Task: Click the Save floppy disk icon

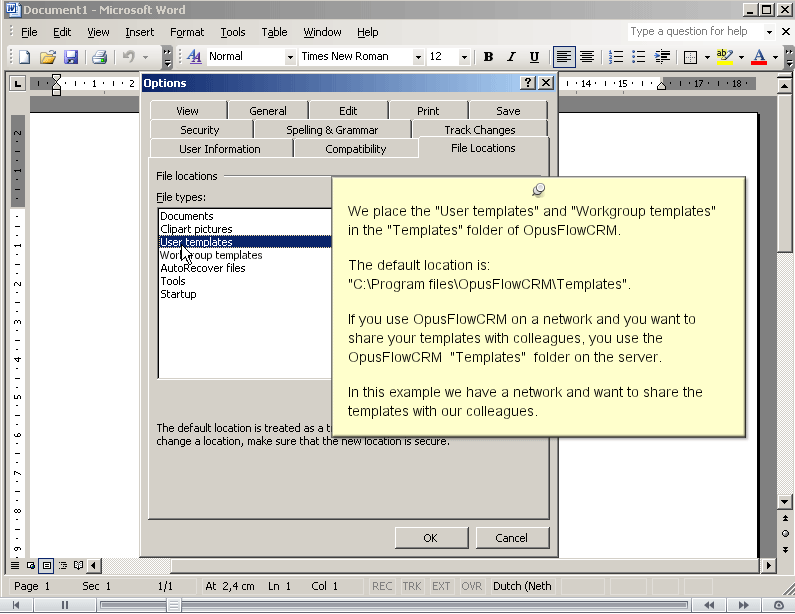Action: click(71, 57)
